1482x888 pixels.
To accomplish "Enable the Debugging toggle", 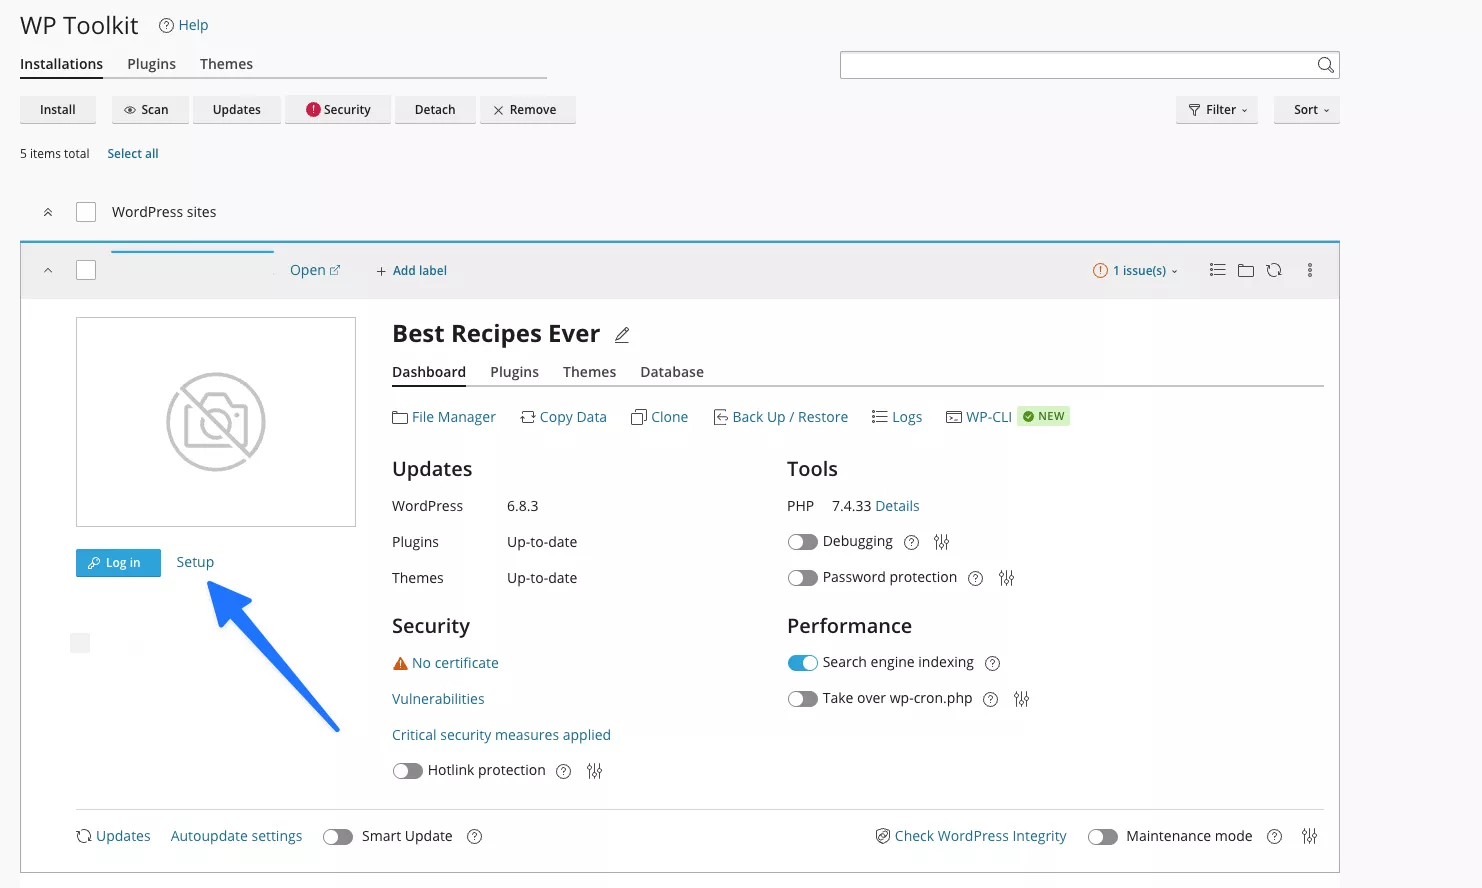I will tap(802, 542).
